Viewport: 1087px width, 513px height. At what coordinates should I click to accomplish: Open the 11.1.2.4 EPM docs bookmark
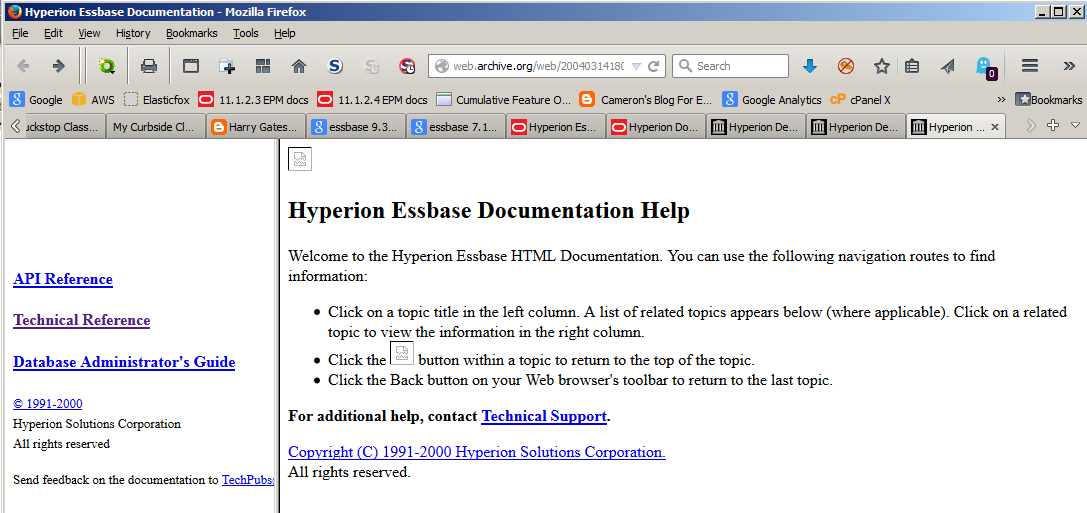(372, 100)
